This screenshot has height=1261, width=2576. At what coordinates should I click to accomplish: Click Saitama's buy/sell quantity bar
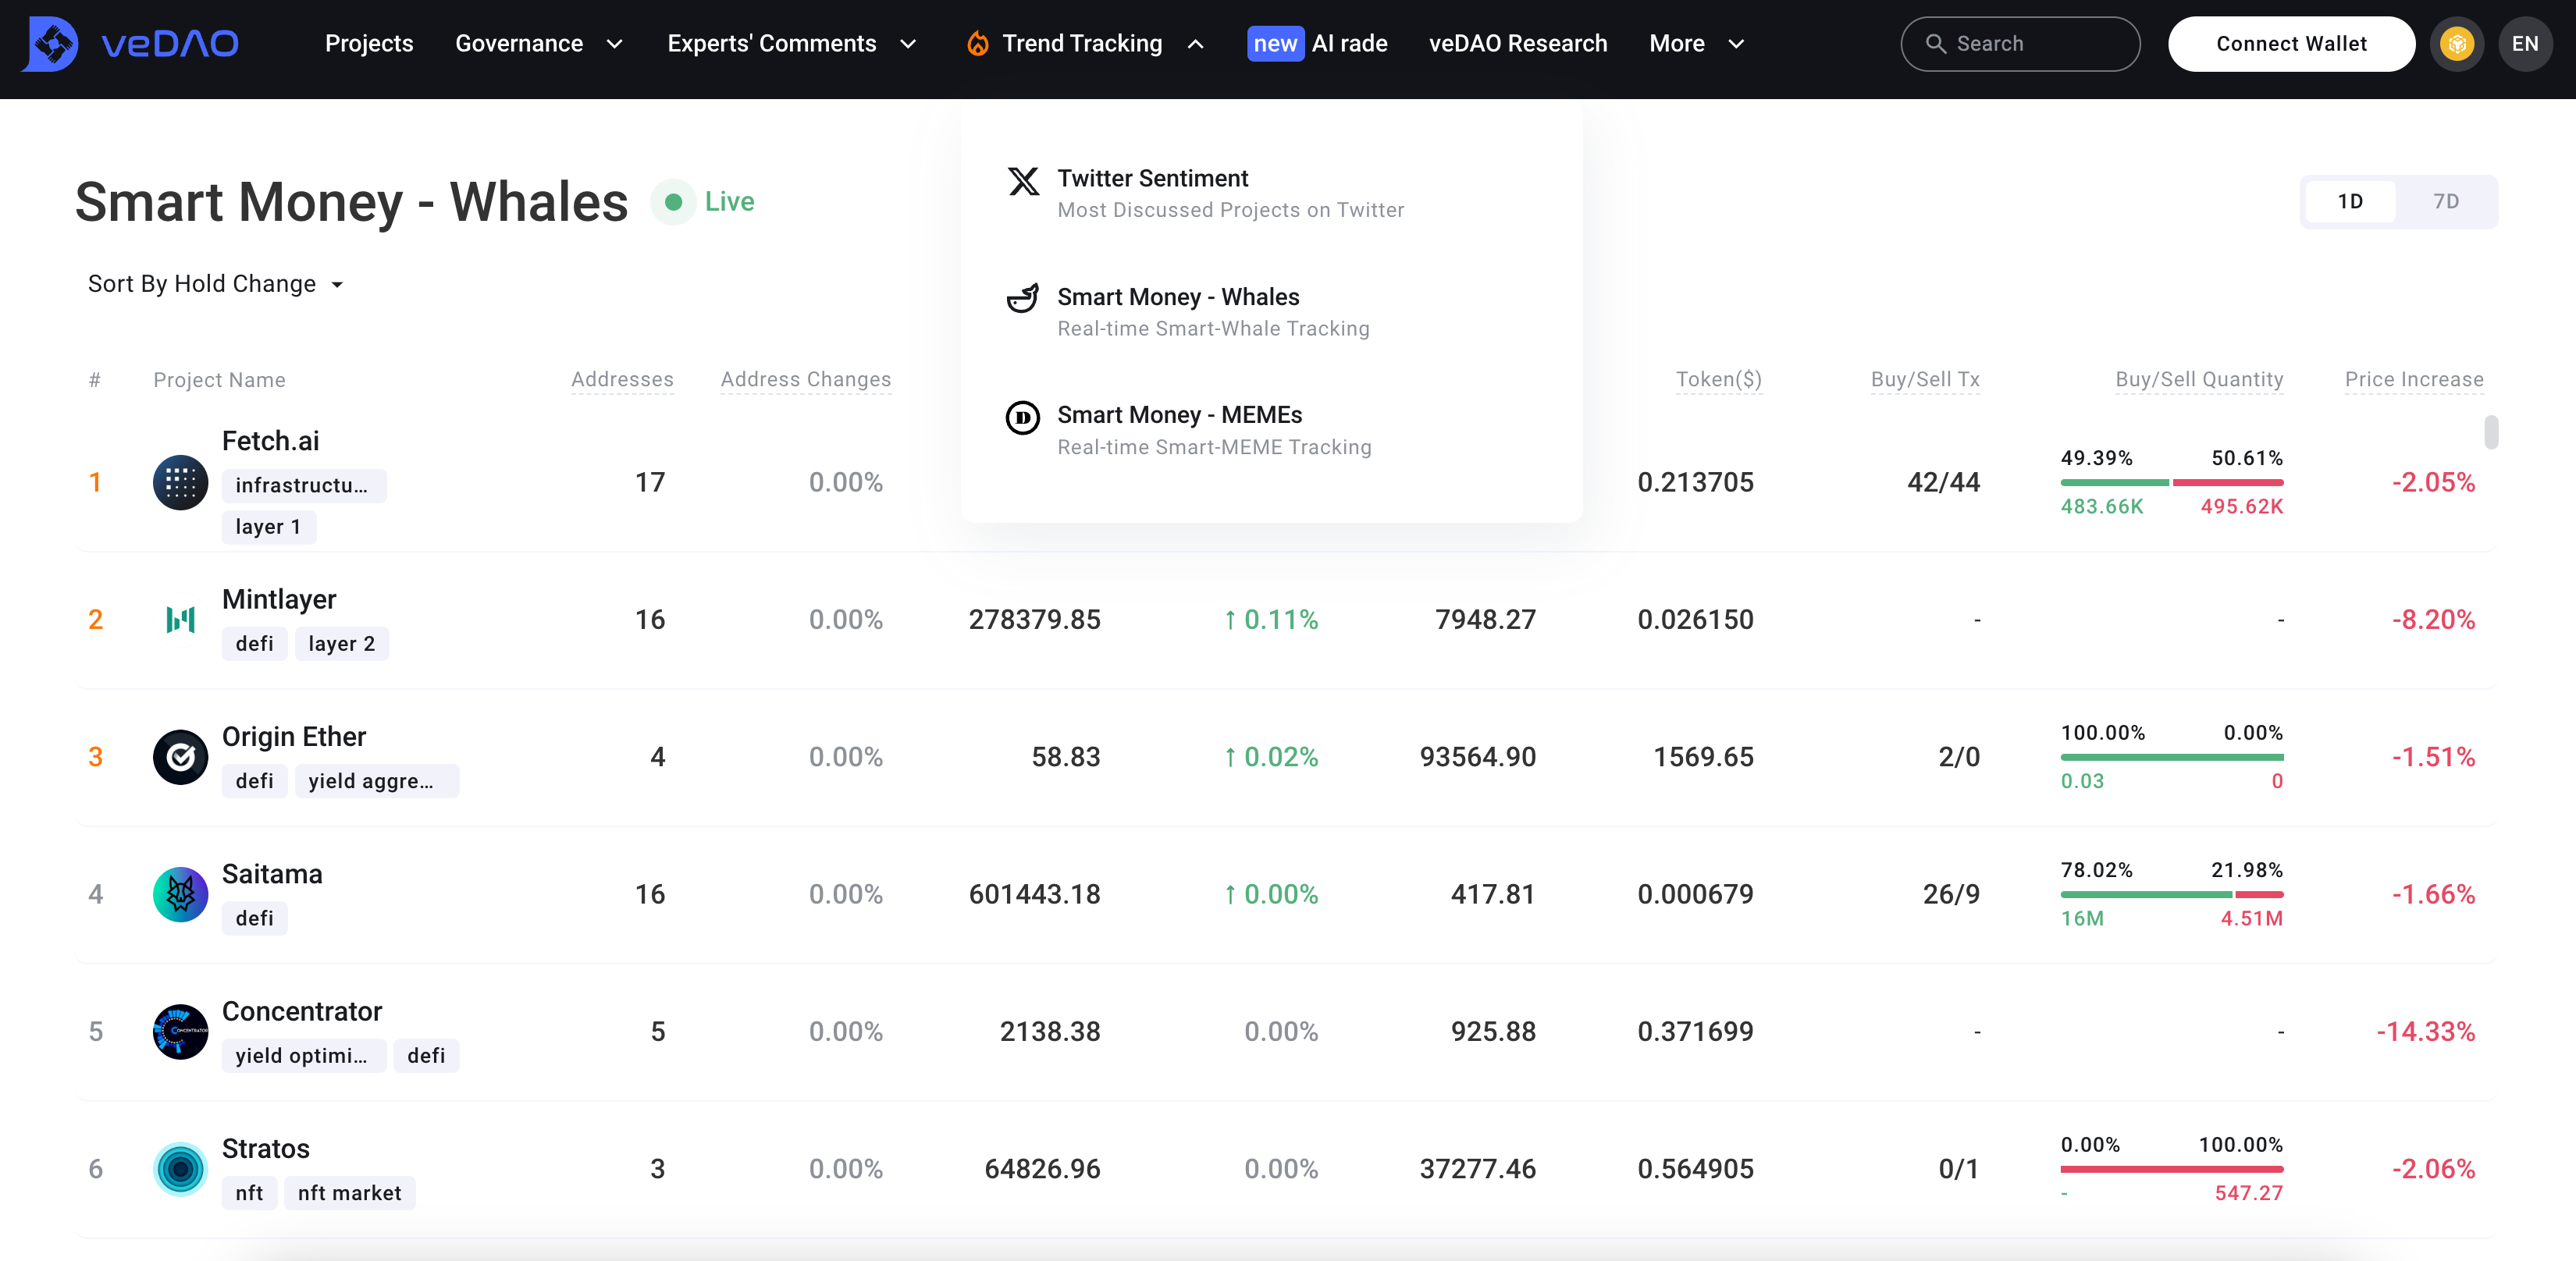coord(2171,894)
